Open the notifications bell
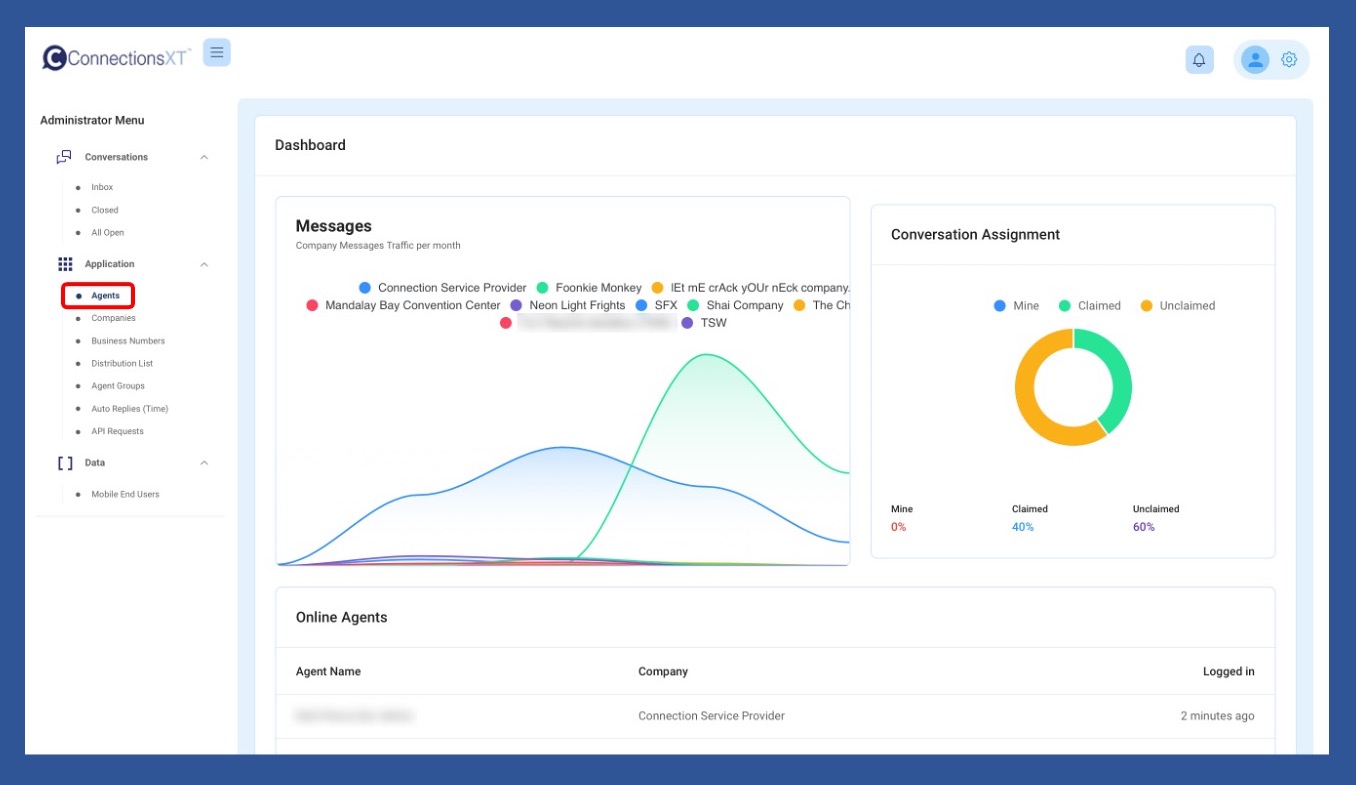 point(1199,60)
